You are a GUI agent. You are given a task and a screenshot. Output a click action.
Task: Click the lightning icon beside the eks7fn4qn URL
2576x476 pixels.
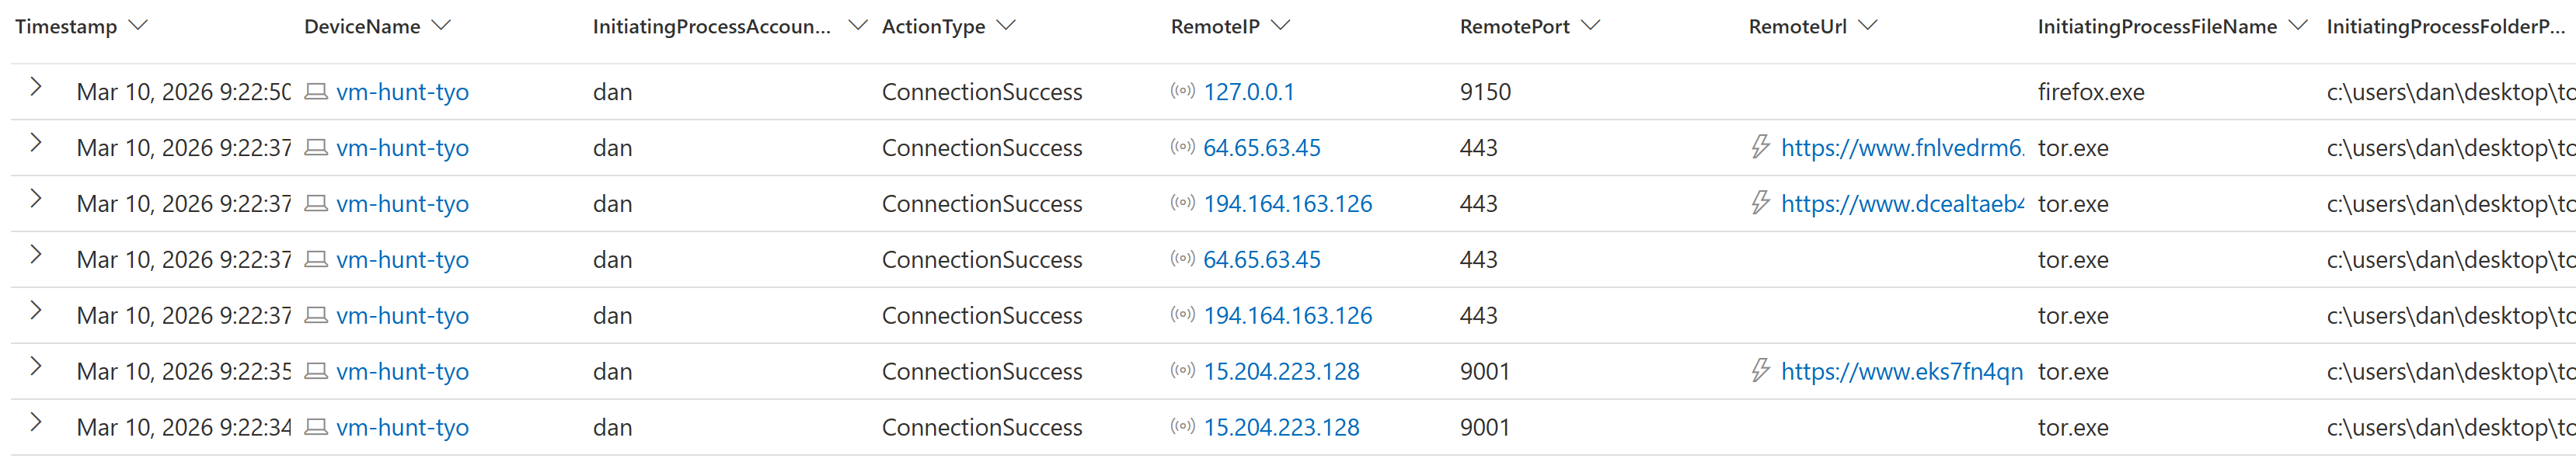pyautogui.click(x=1760, y=371)
